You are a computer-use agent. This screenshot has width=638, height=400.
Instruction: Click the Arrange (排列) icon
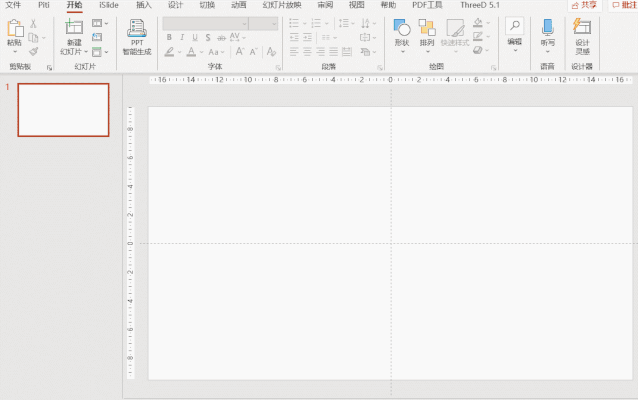pos(427,29)
